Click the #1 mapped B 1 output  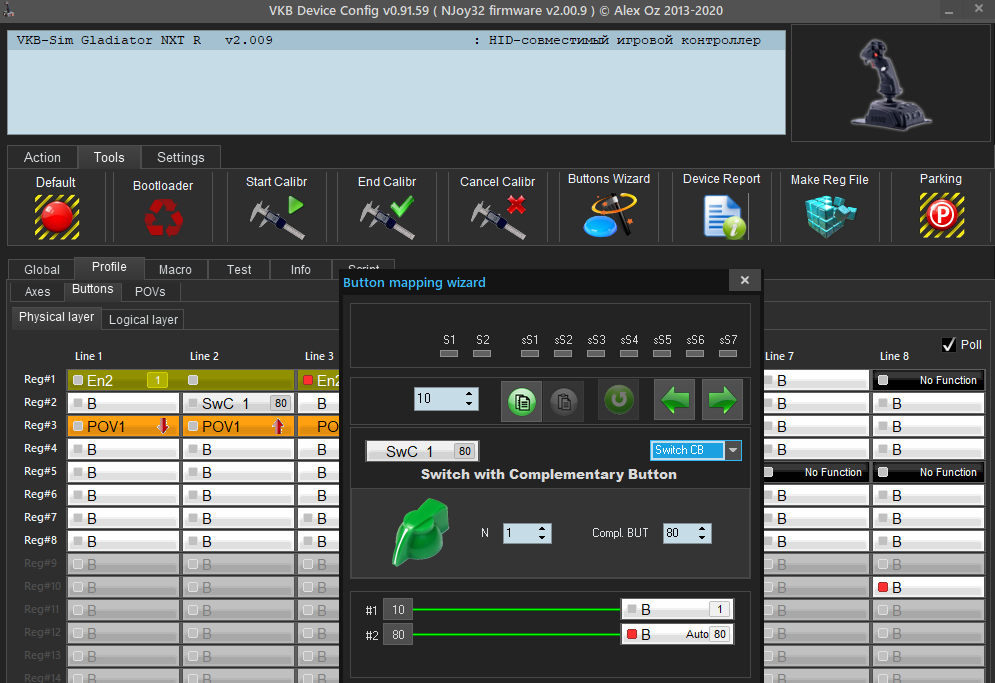(x=677, y=609)
